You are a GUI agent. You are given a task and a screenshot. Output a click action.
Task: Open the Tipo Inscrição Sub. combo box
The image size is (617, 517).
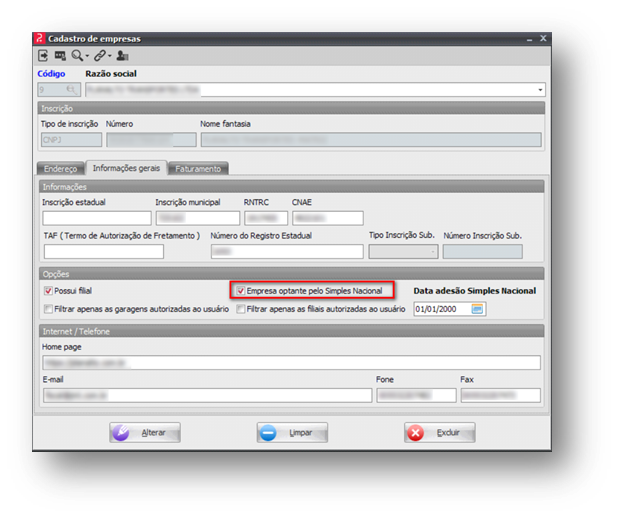coord(403,251)
